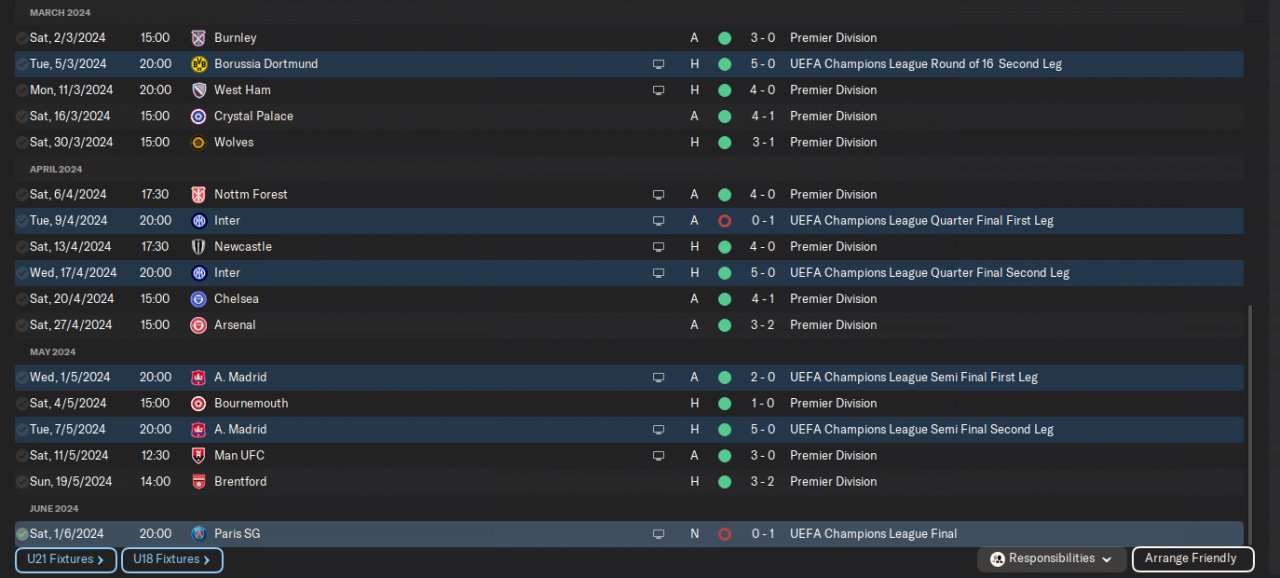Click the red loss indicator for Paris SG
This screenshot has width=1280, height=578.
[x=724, y=534]
